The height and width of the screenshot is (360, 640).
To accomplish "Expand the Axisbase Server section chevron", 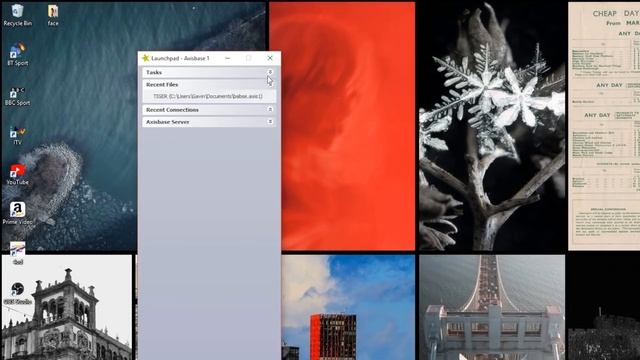I will click(270, 122).
